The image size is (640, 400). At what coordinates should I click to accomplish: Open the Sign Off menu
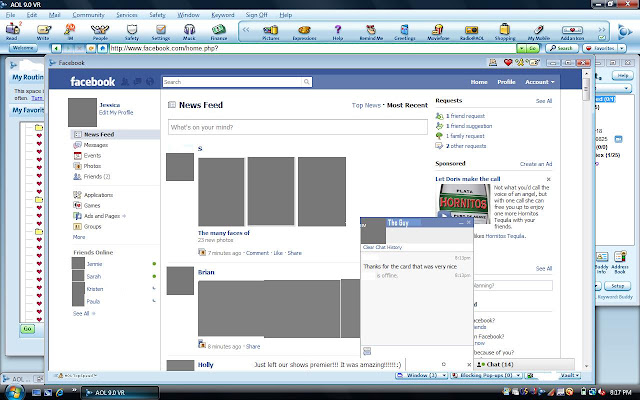point(256,15)
